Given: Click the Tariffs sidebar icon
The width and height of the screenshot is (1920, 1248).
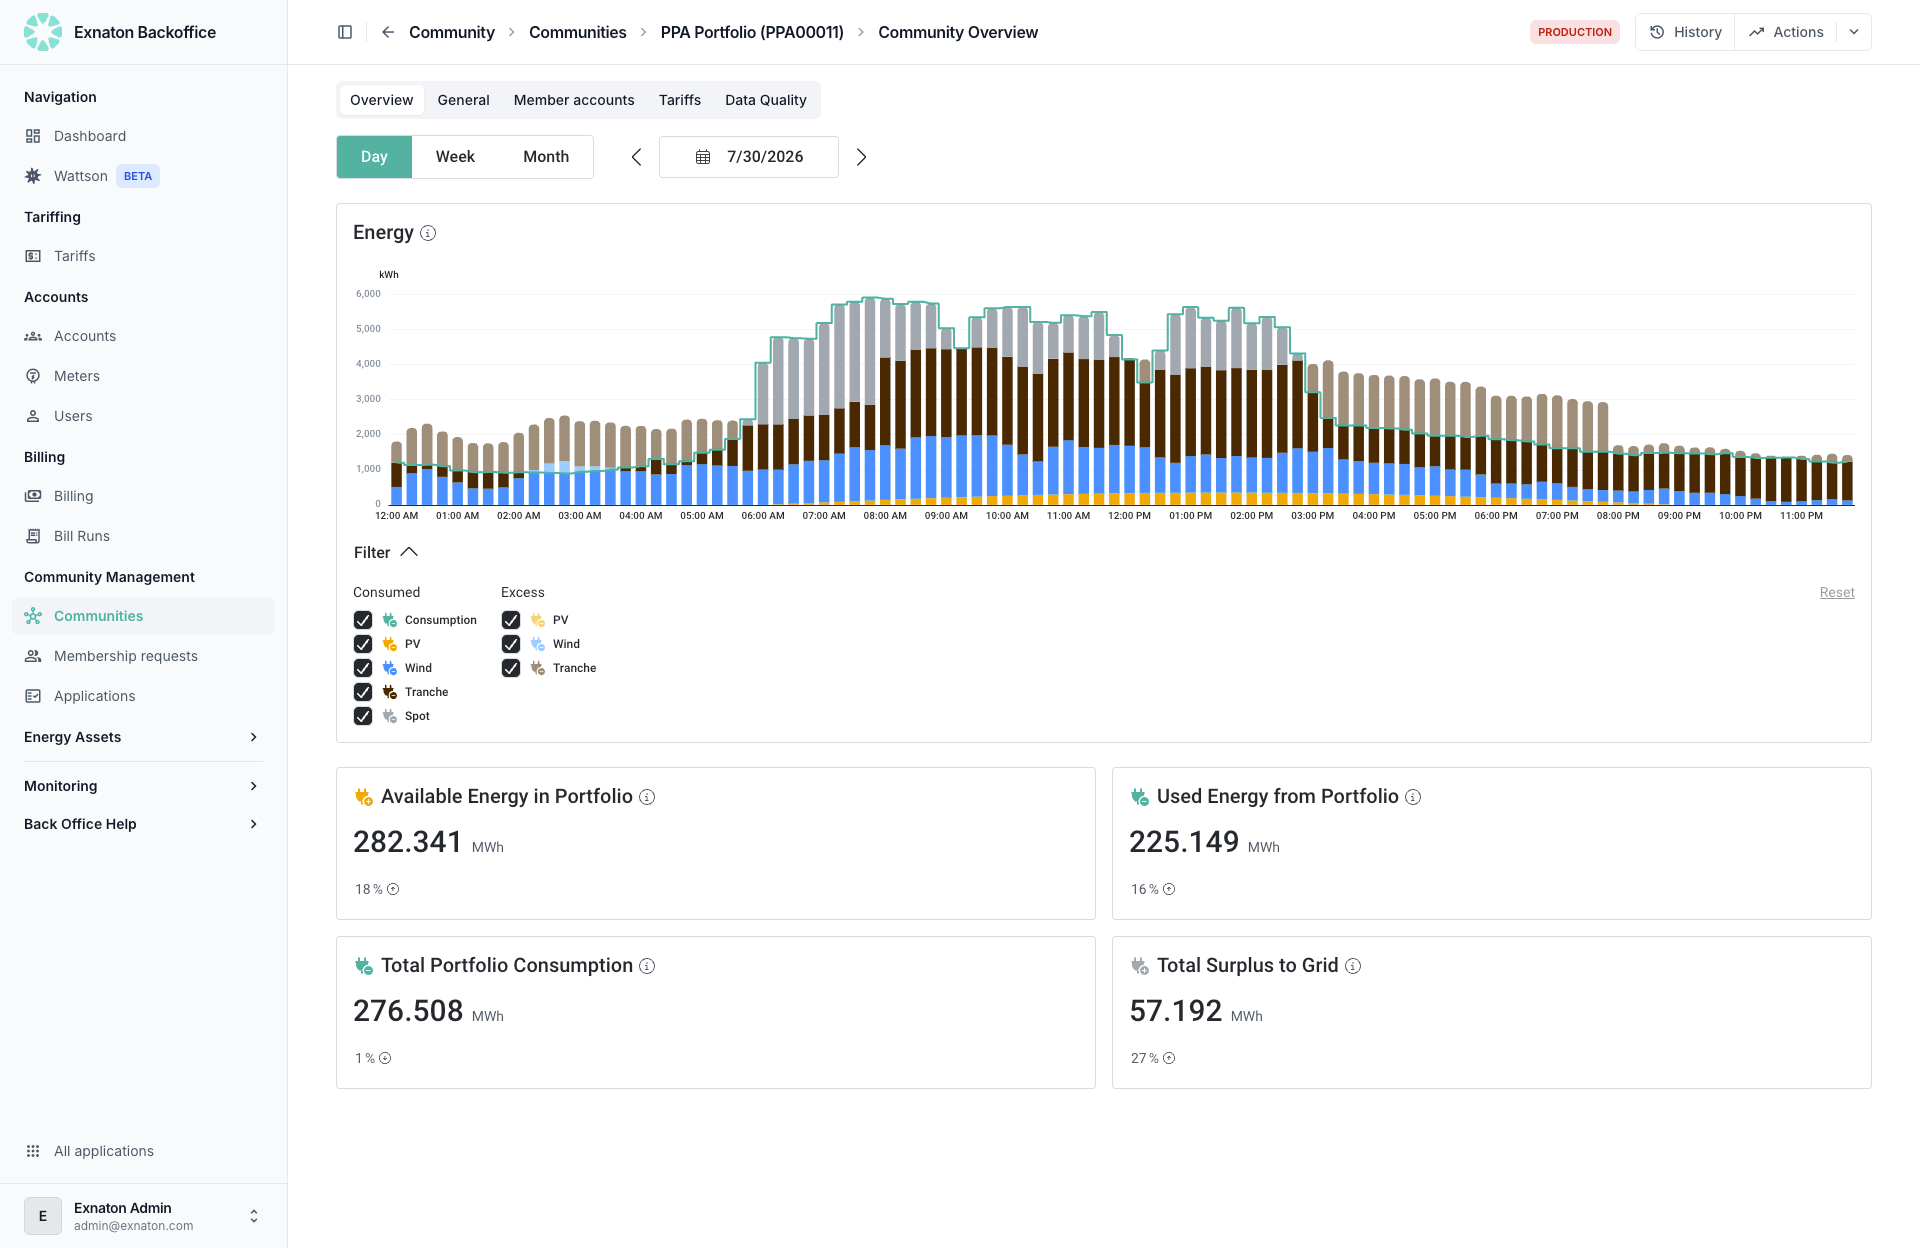Looking at the screenshot, I should [33, 256].
